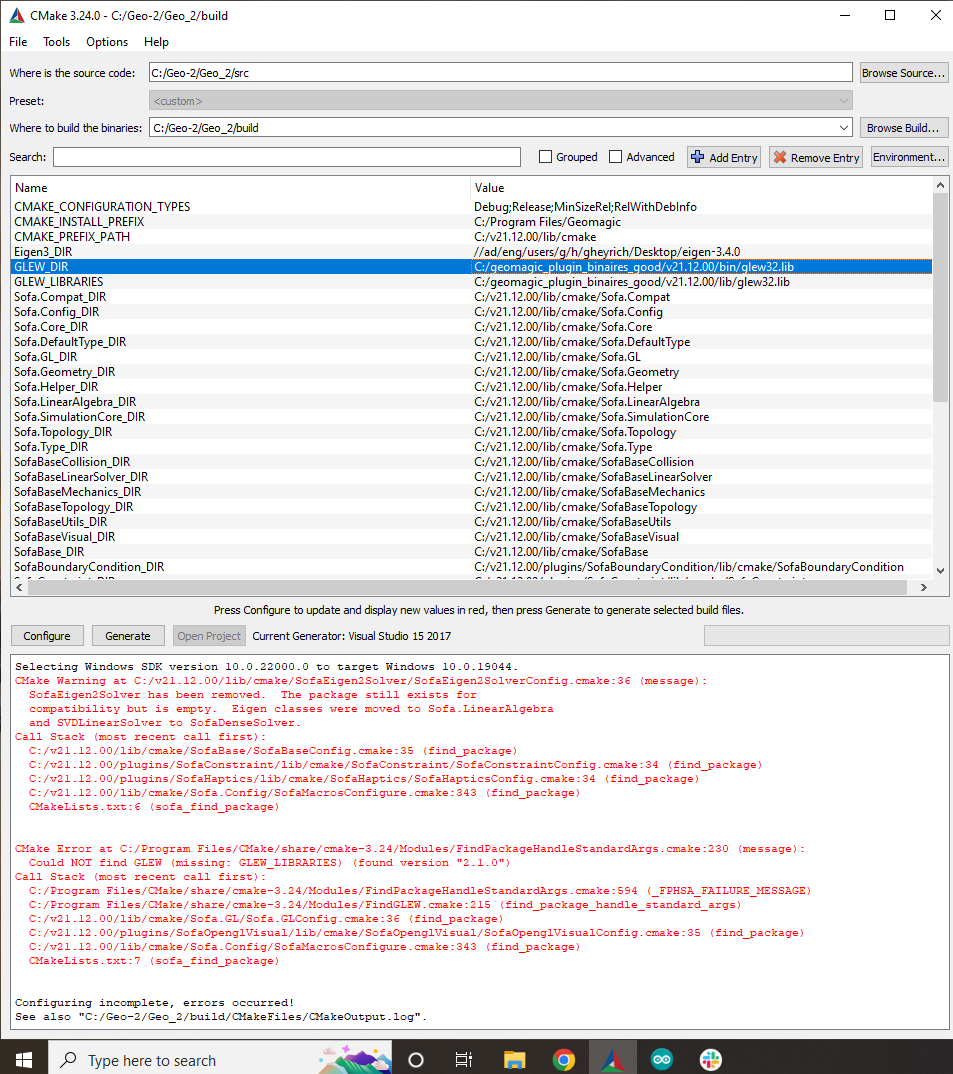Enable the Advanced checkbox
This screenshot has width=953, height=1074.
click(615, 157)
